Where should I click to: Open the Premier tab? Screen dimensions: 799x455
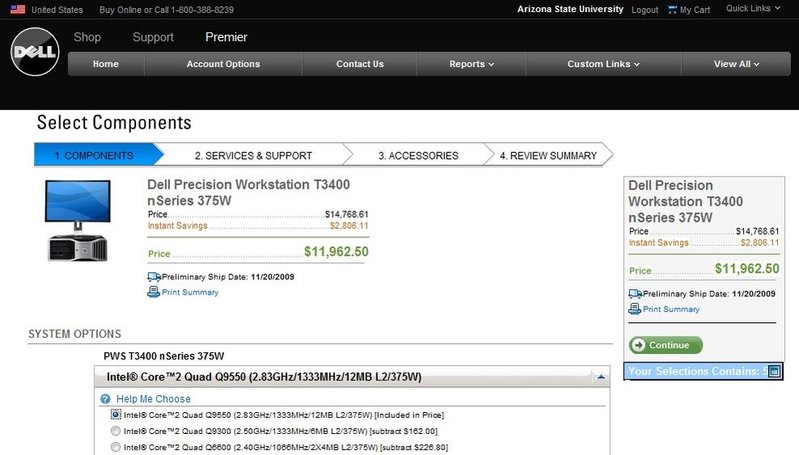[x=226, y=37]
